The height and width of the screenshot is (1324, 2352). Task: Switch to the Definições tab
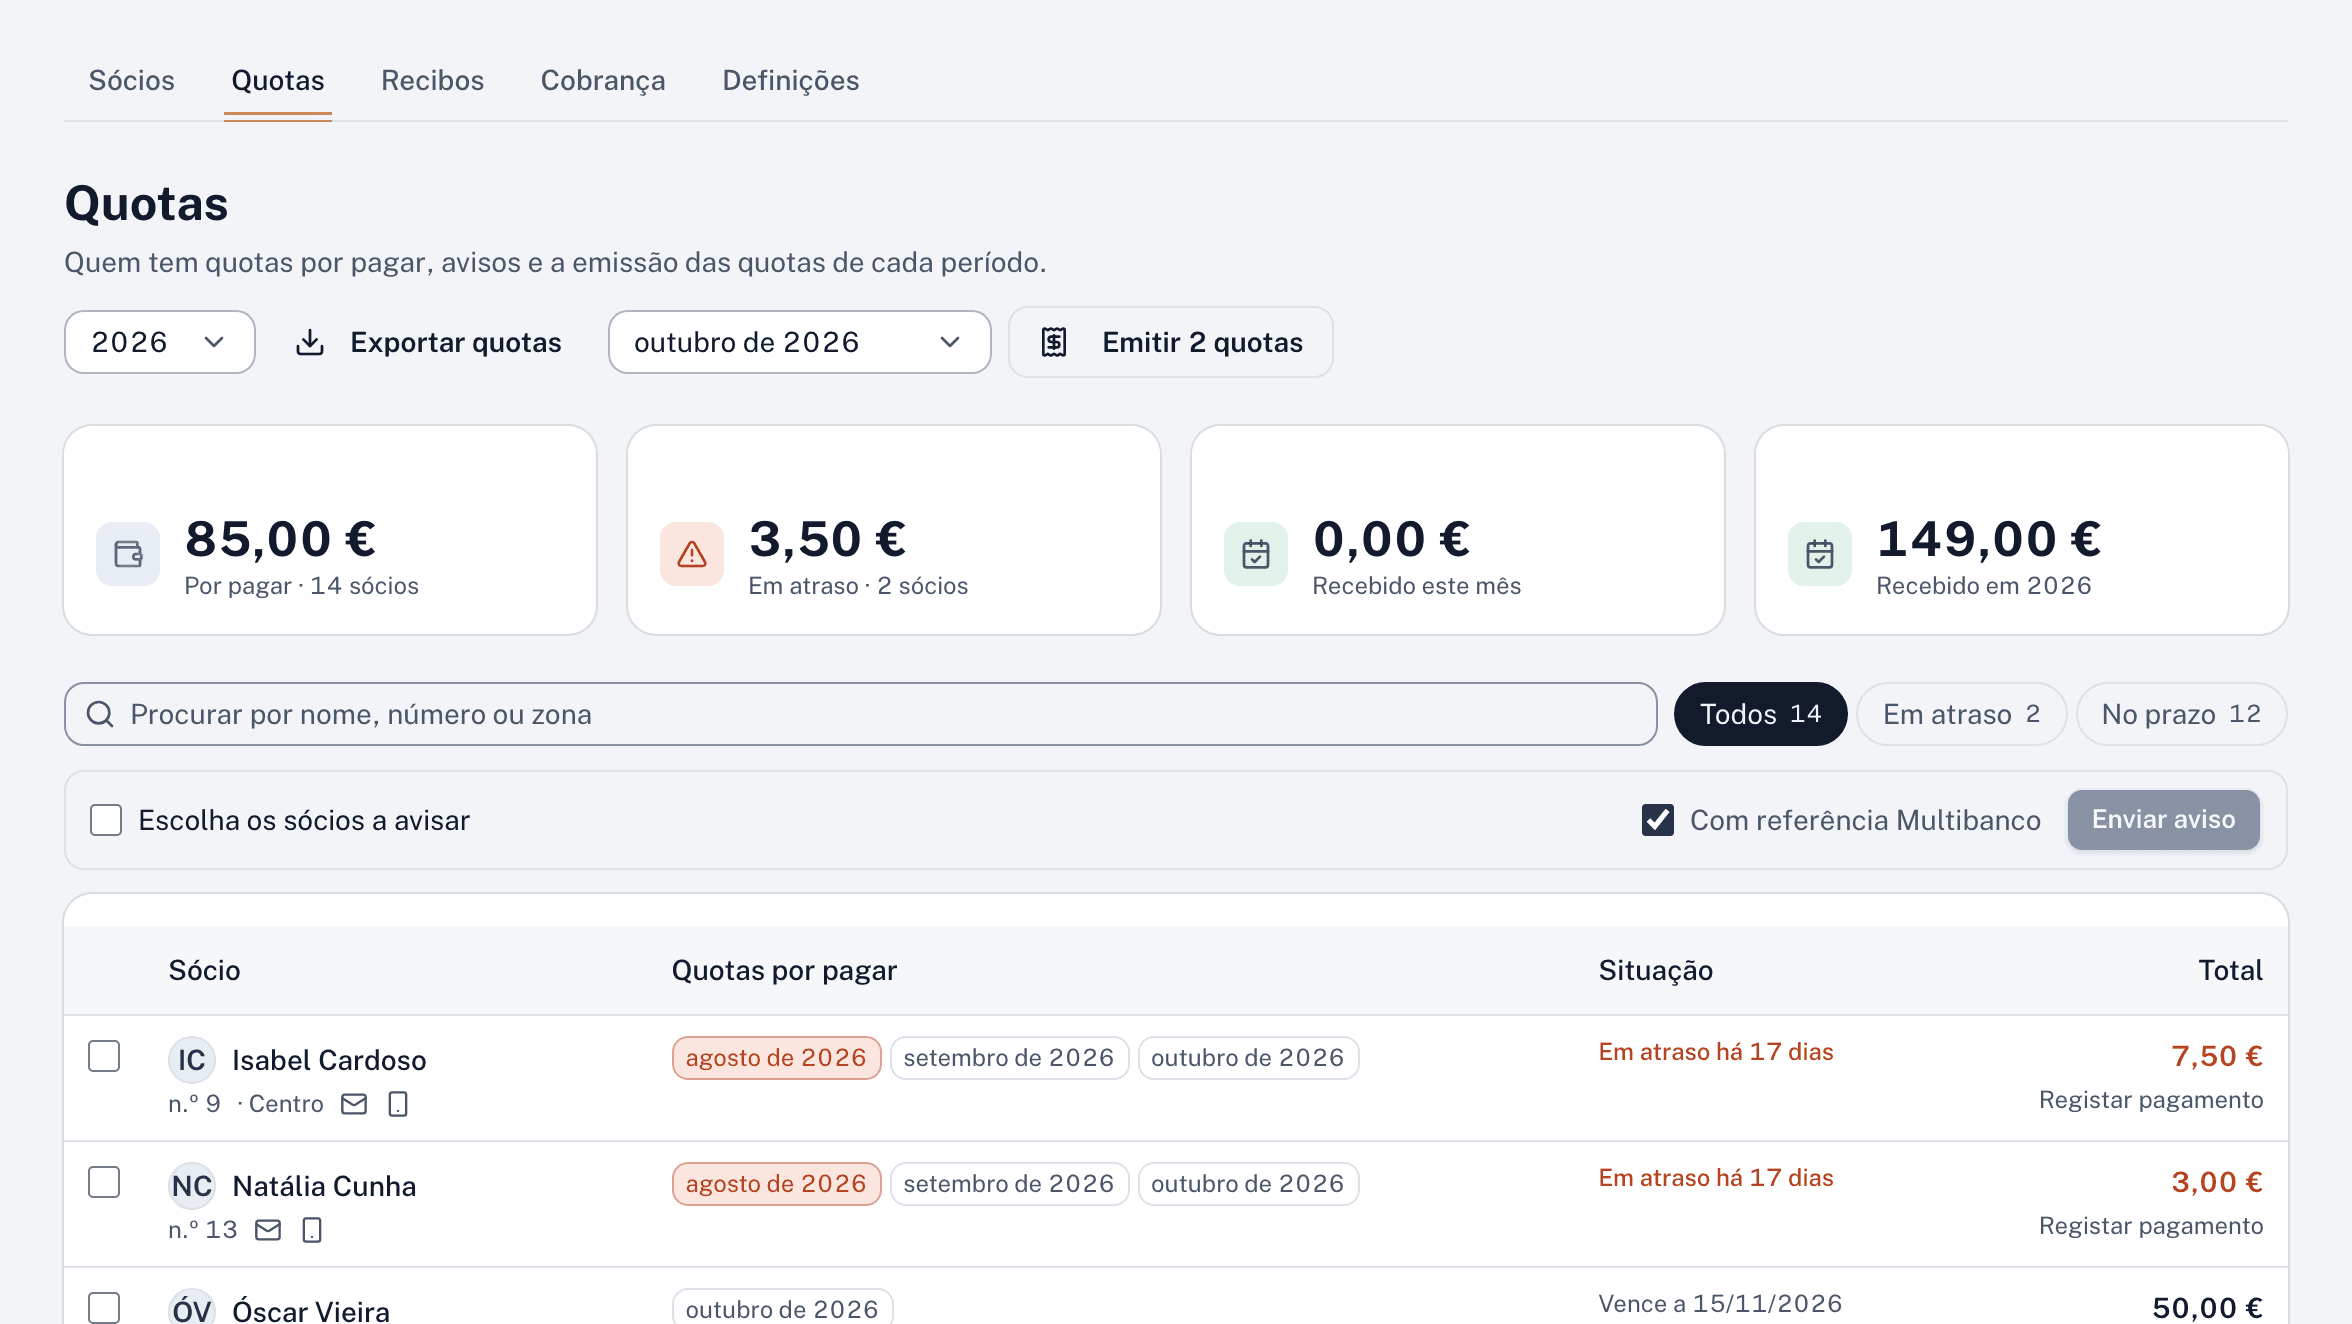pyautogui.click(x=790, y=80)
